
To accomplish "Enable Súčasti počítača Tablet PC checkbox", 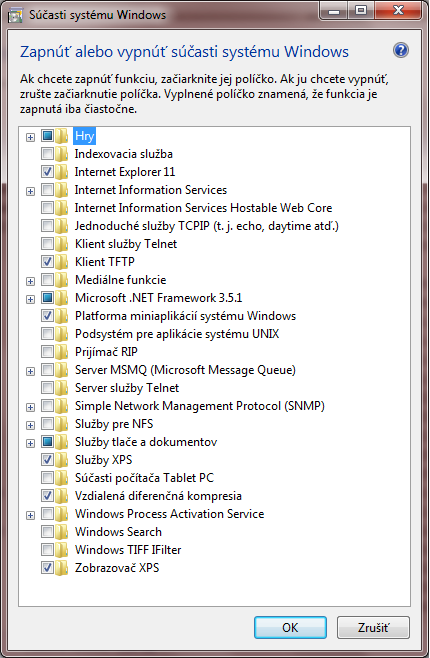I will (x=47, y=478).
